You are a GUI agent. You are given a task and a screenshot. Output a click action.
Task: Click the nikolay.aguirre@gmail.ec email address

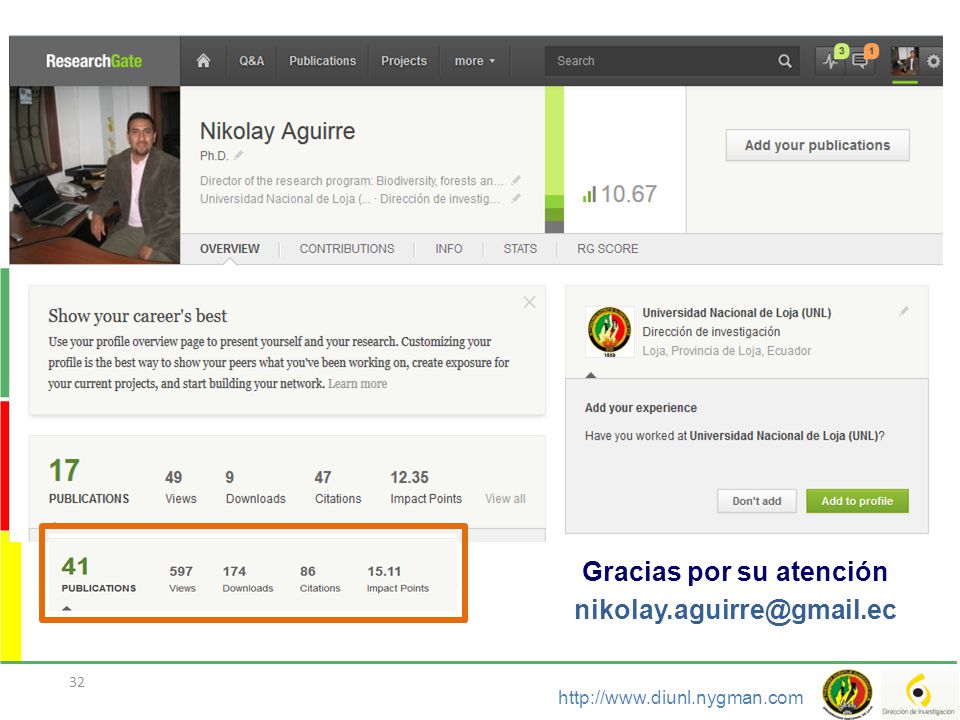735,610
